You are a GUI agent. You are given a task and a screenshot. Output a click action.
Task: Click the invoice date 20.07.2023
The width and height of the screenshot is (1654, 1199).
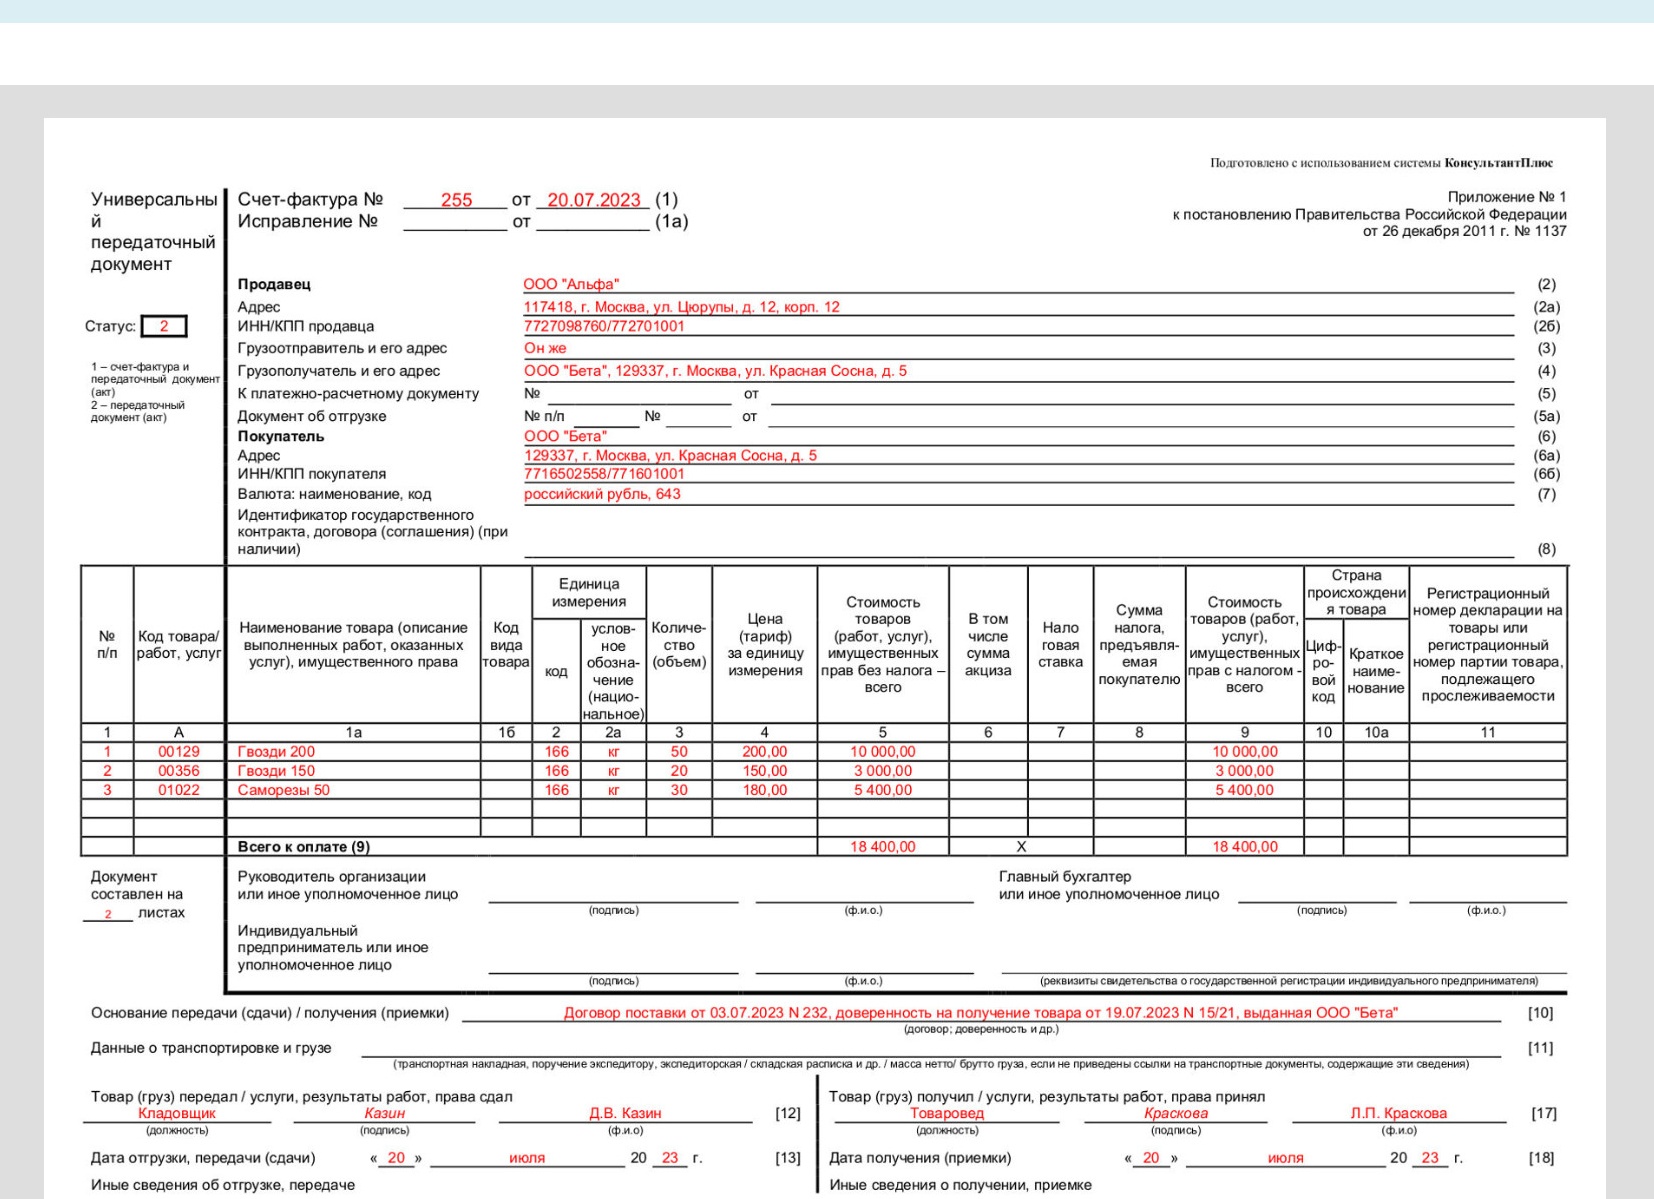coord(593,200)
